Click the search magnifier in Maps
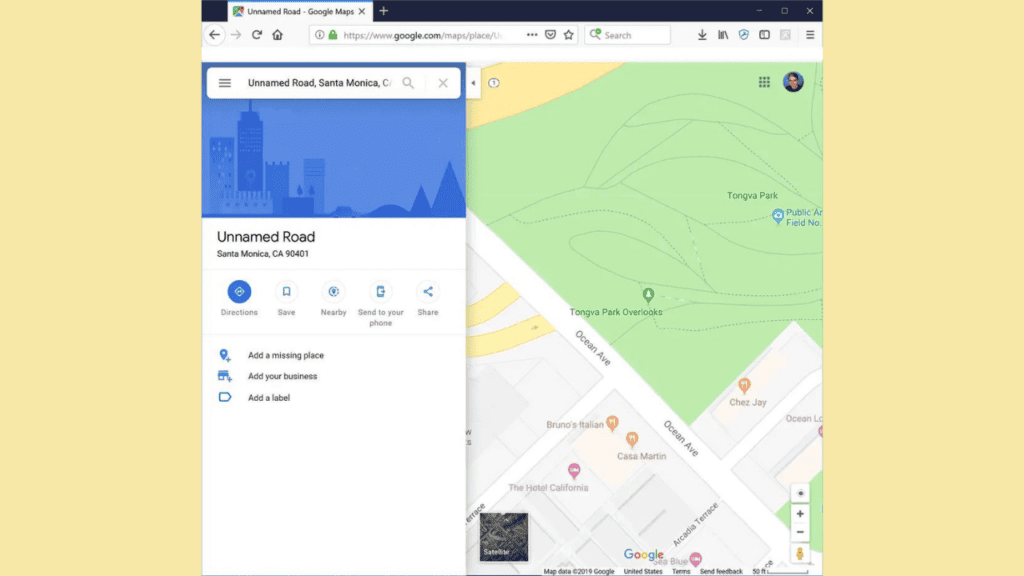The image size is (1024, 576). click(x=408, y=83)
